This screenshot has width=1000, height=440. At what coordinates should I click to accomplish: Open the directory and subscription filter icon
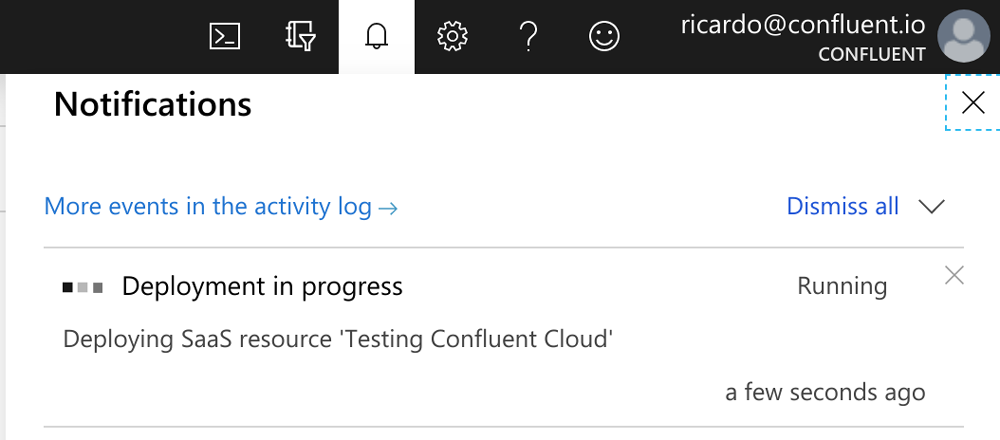(x=301, y=36)
